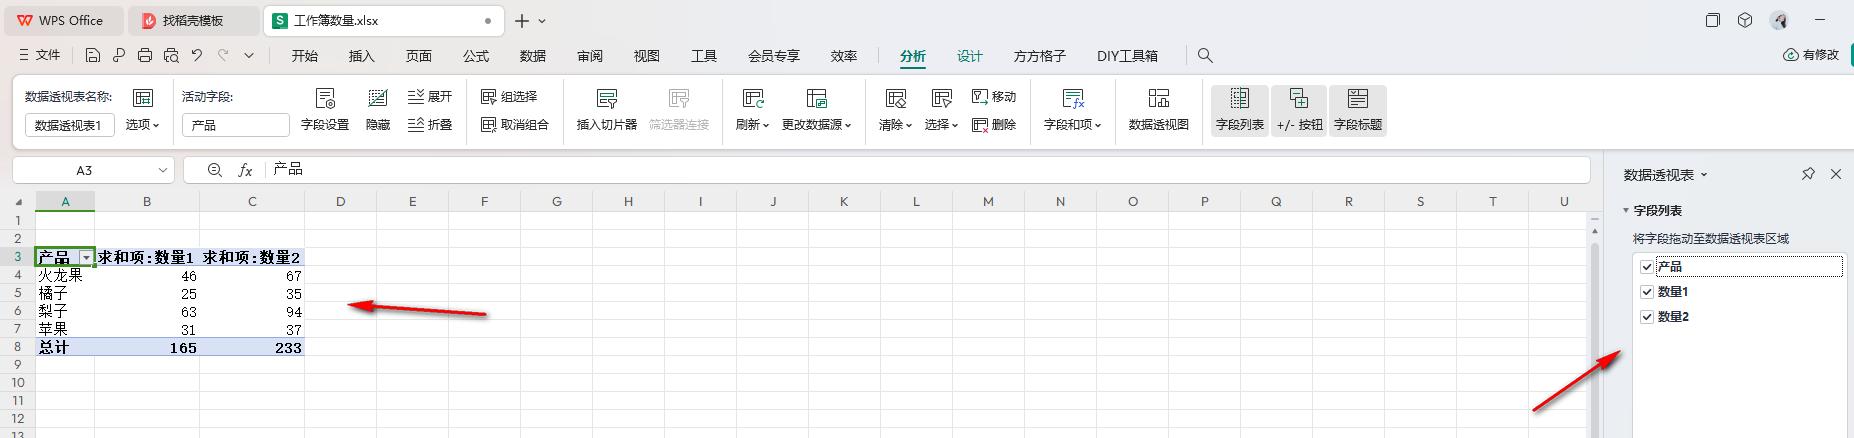1854x438 pixels.
Task: Click the Print icon in quick toolbar
Action: click(x=145, y=55)
